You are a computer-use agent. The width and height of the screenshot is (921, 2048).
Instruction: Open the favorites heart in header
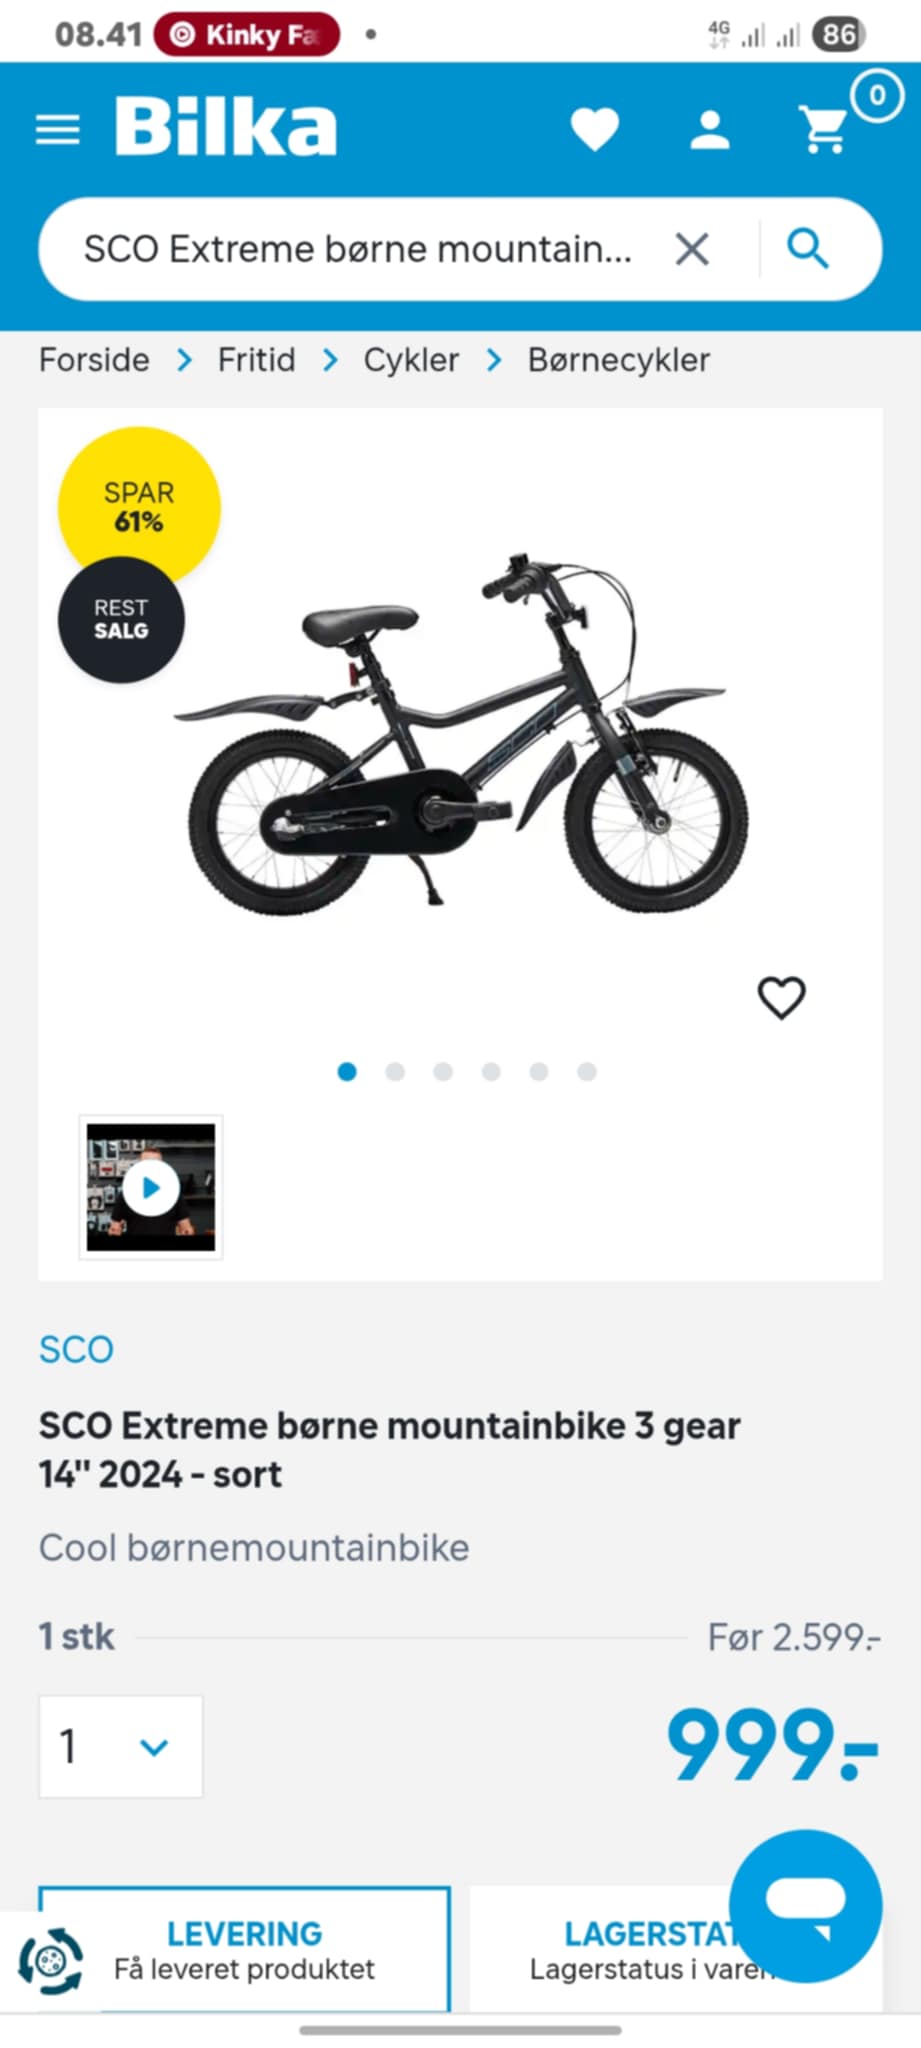[594, 130]
